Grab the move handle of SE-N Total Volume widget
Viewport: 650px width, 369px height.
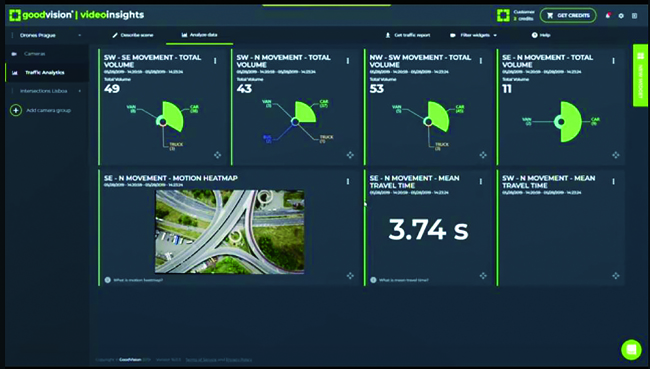616,155
